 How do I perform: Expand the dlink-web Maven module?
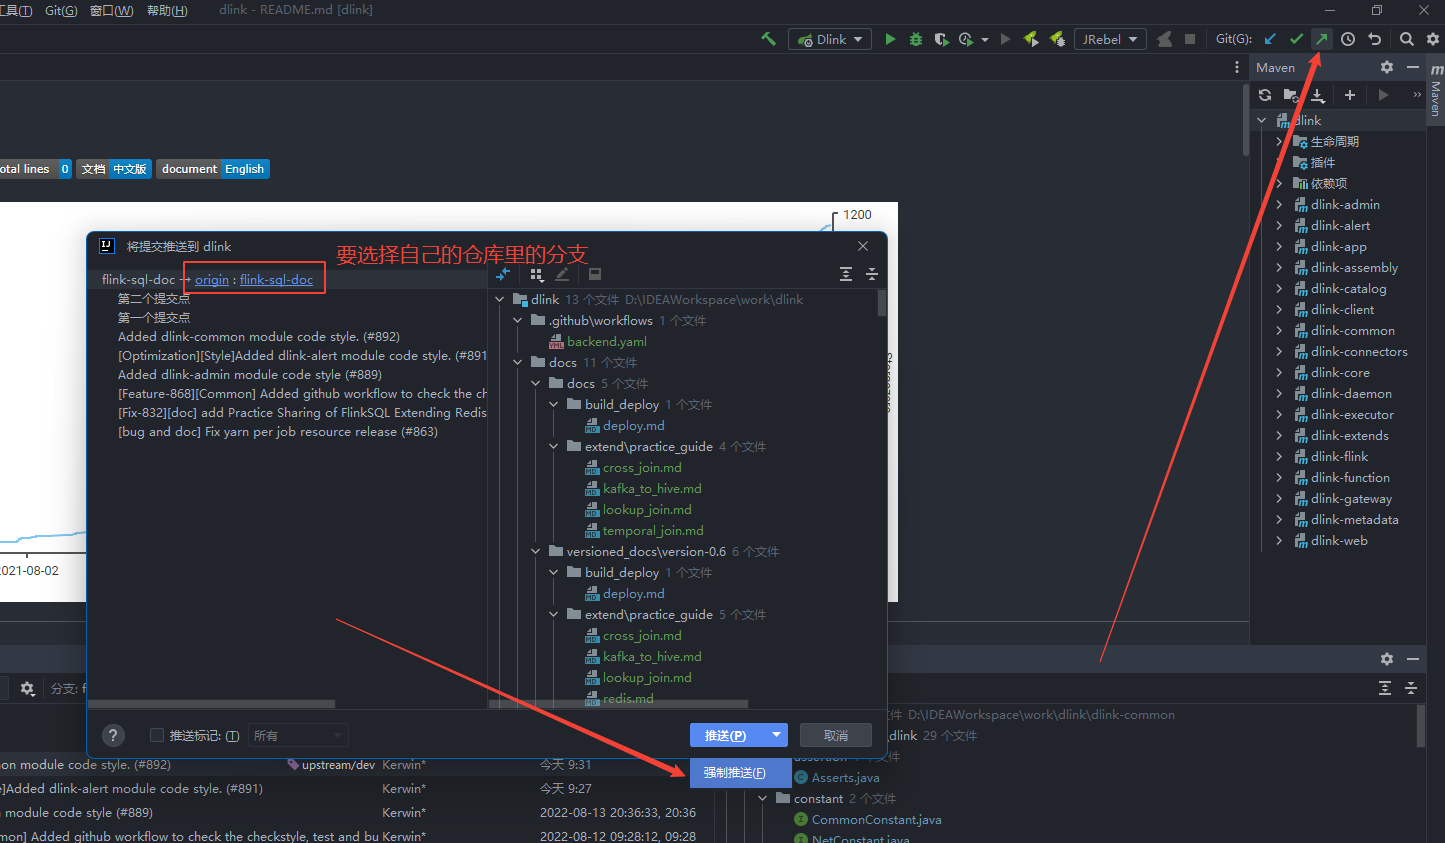pyautogui.click(x=1279, y=540)
